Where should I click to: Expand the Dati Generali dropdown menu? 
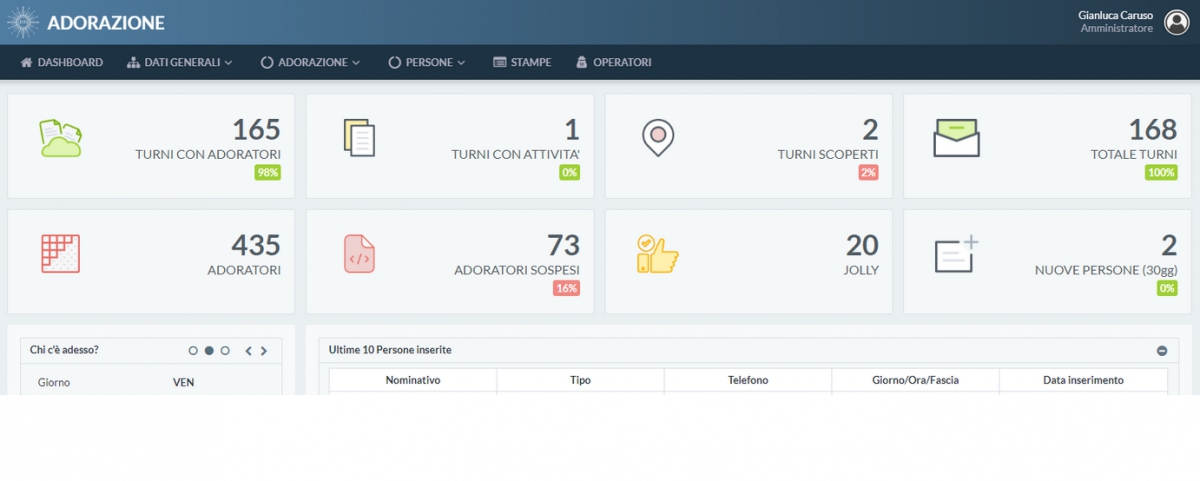[x=180, y=62]
